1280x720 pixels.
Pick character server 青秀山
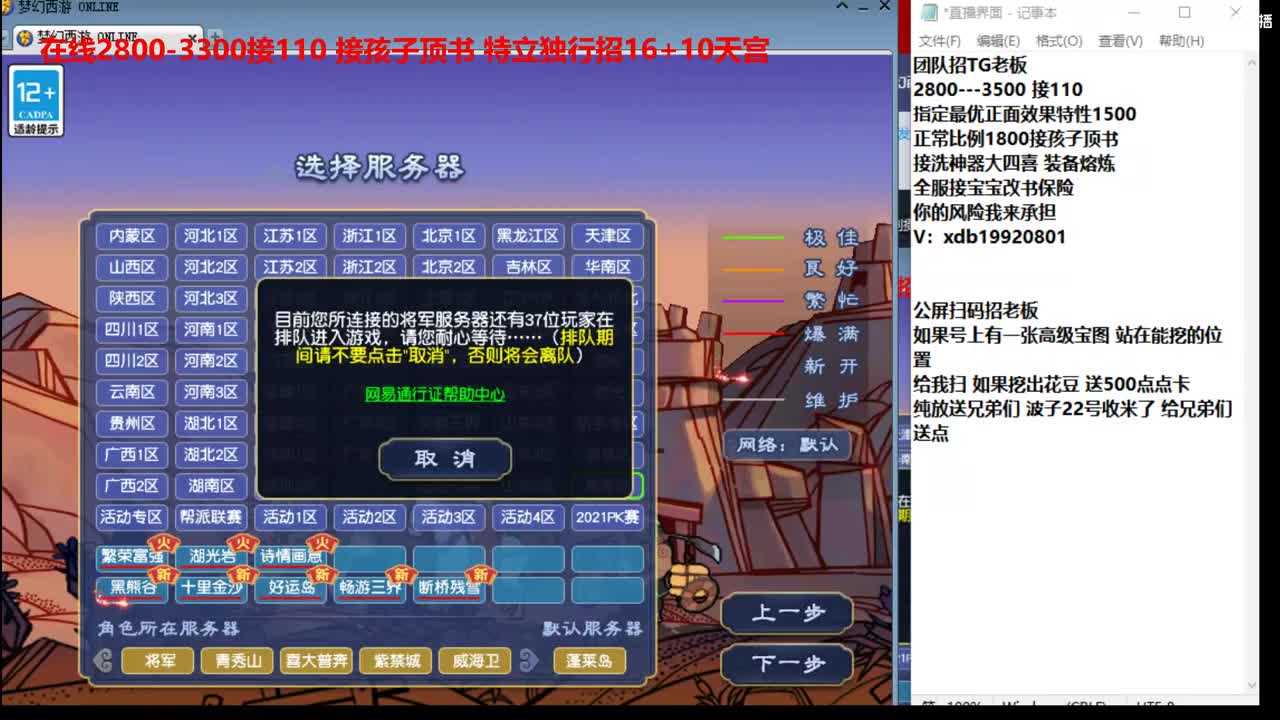click(237, 661)
